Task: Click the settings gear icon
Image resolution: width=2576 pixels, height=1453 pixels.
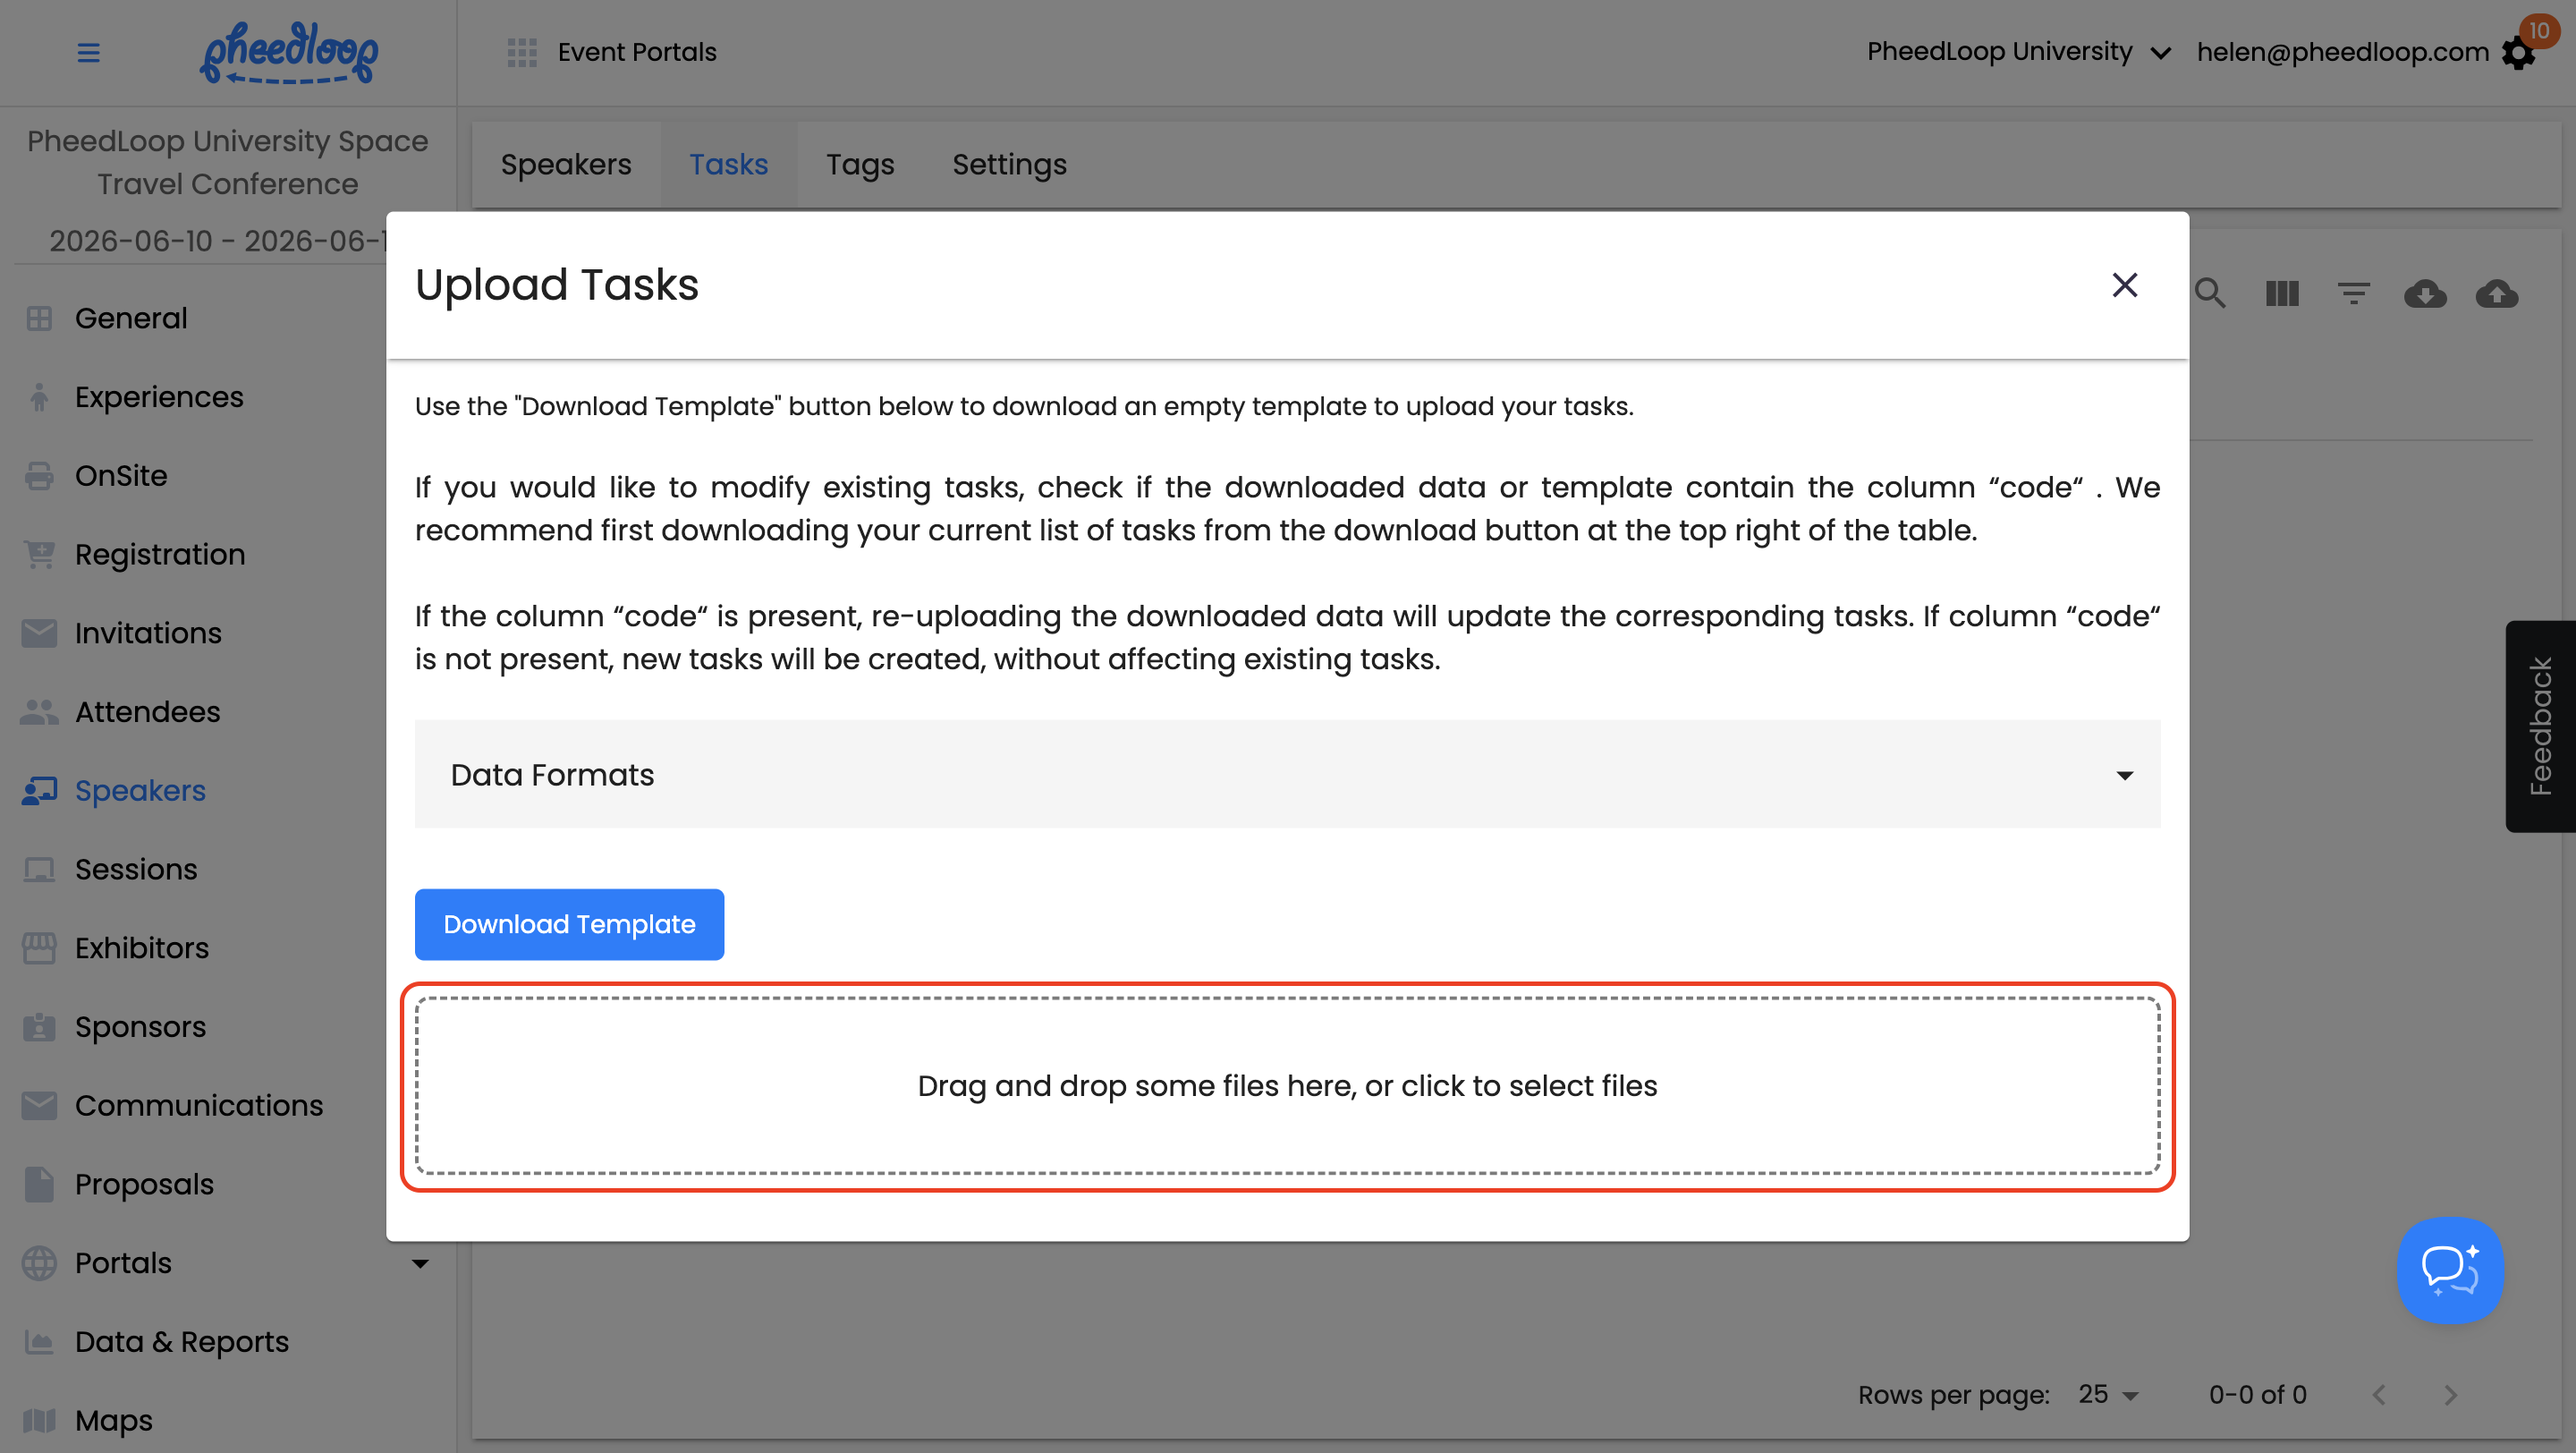Action: pos(2517,53)
